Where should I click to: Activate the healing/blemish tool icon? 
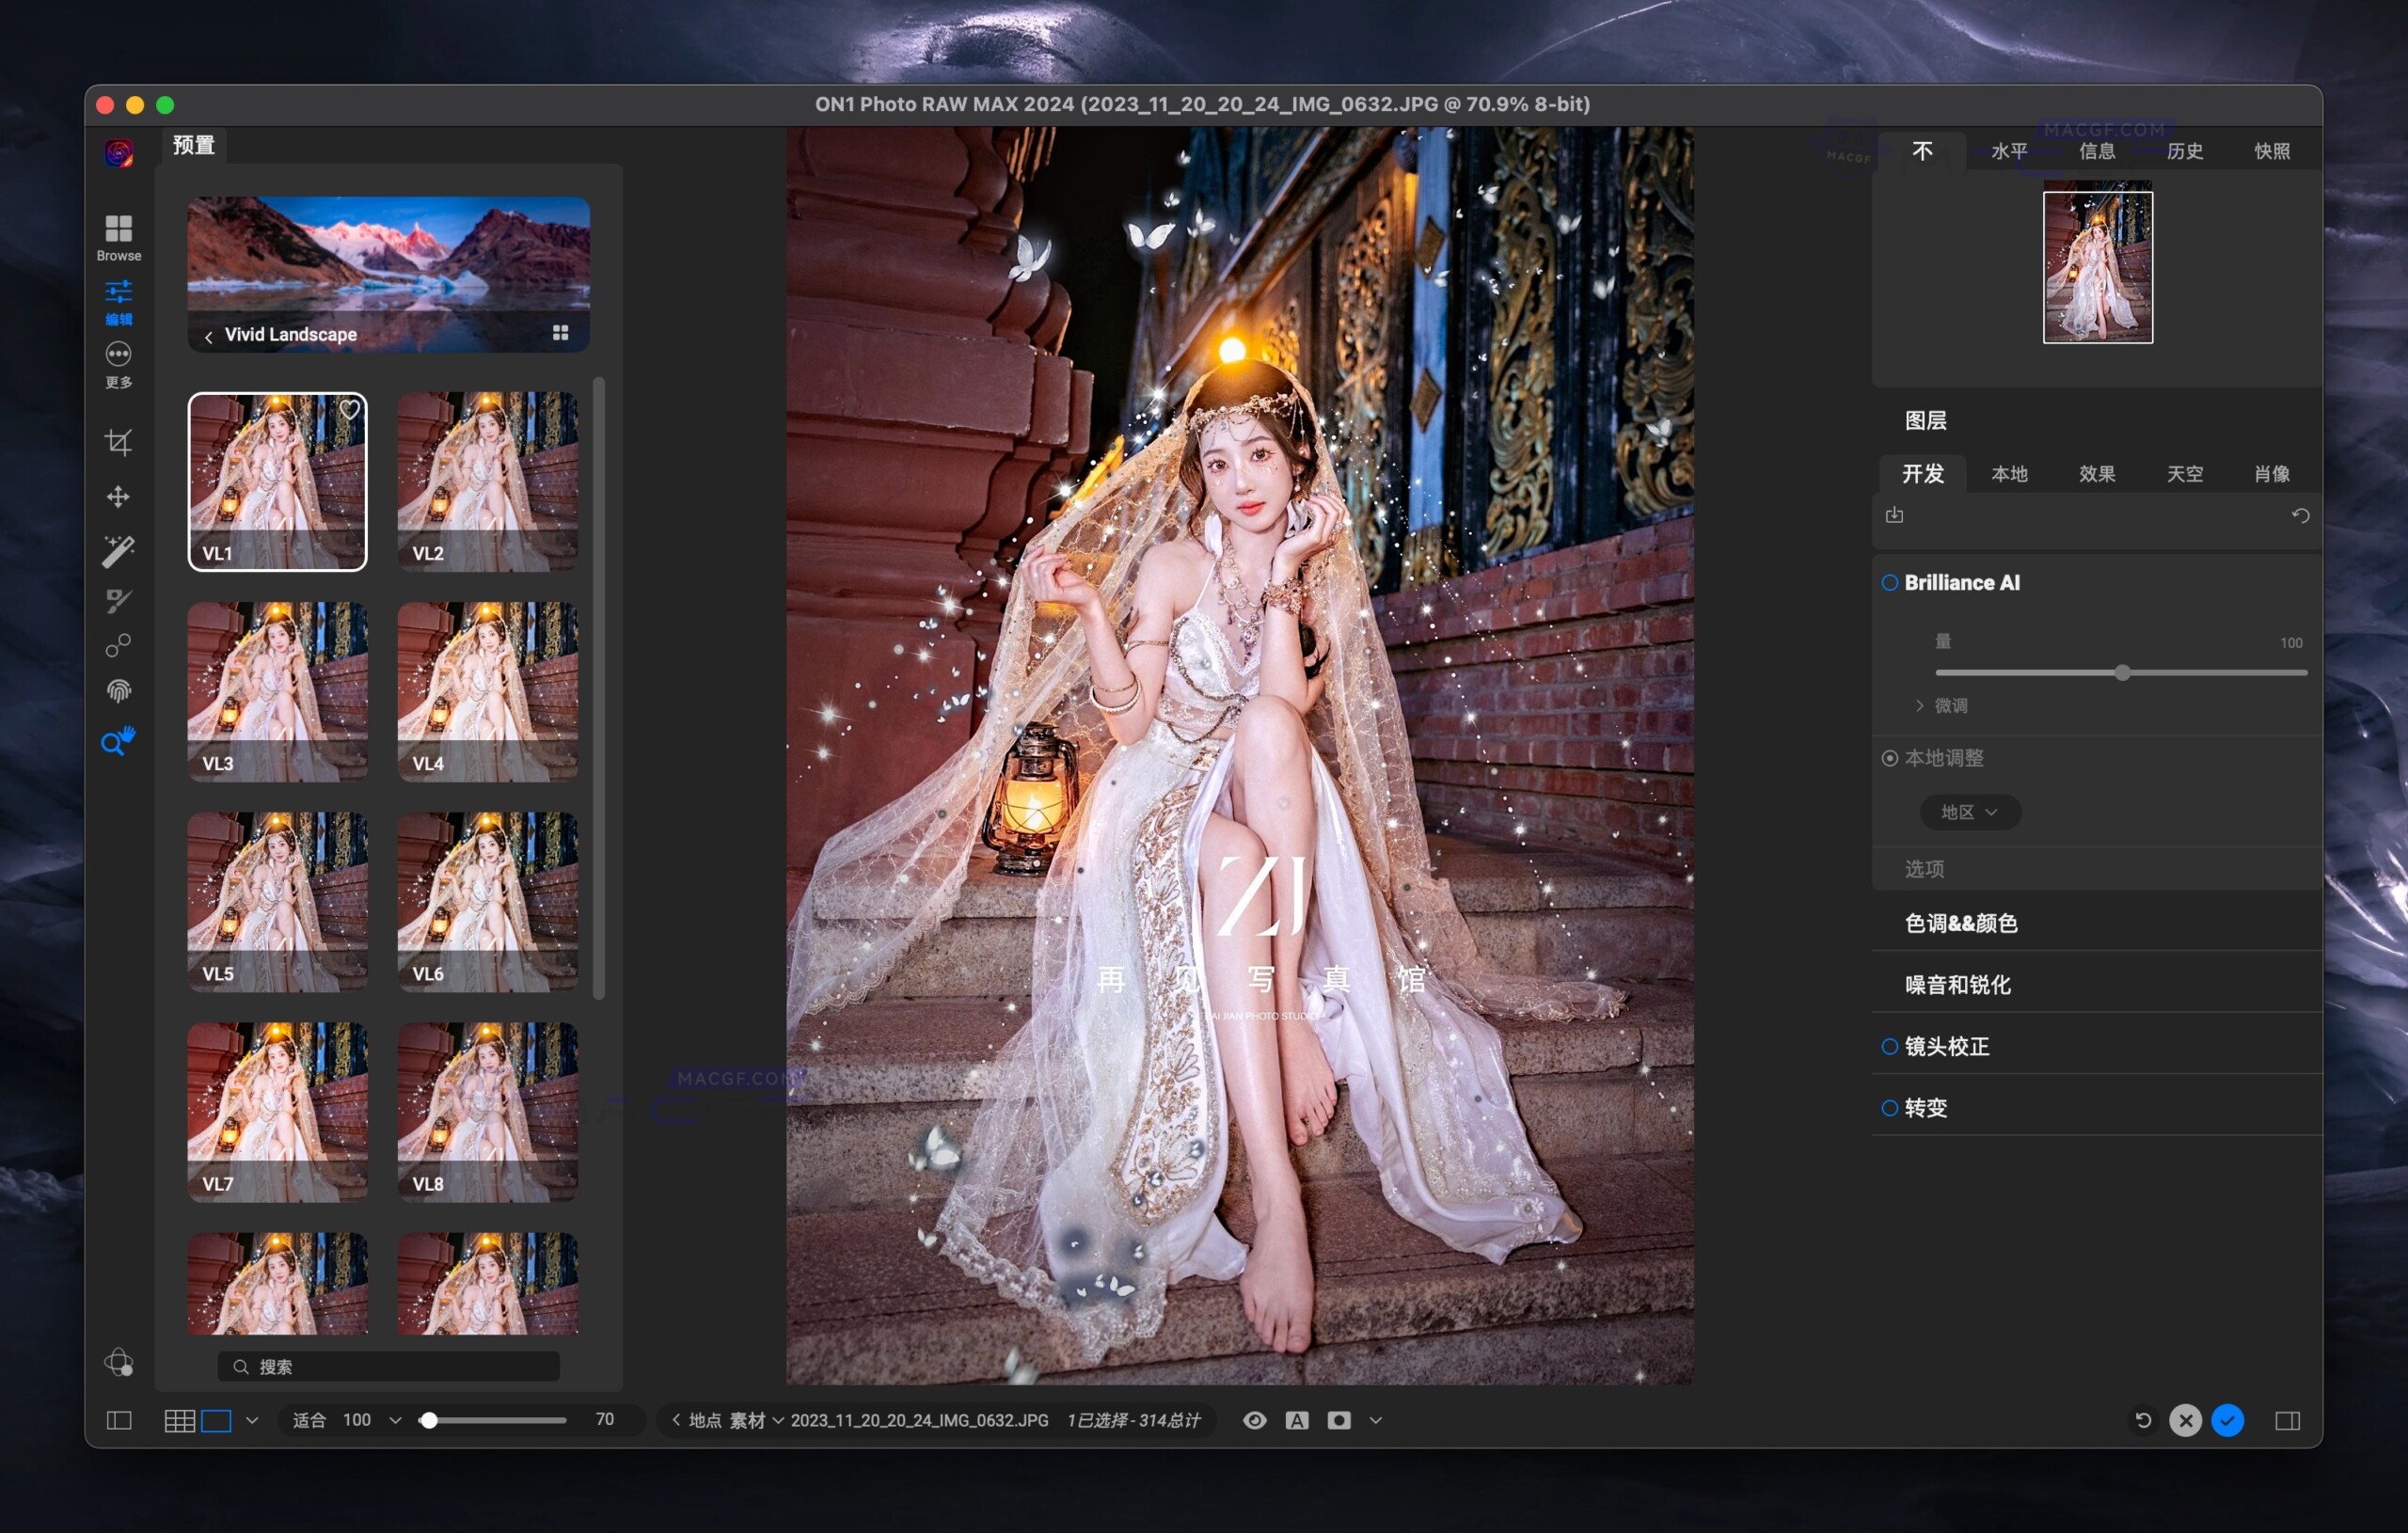pos(119,645)
